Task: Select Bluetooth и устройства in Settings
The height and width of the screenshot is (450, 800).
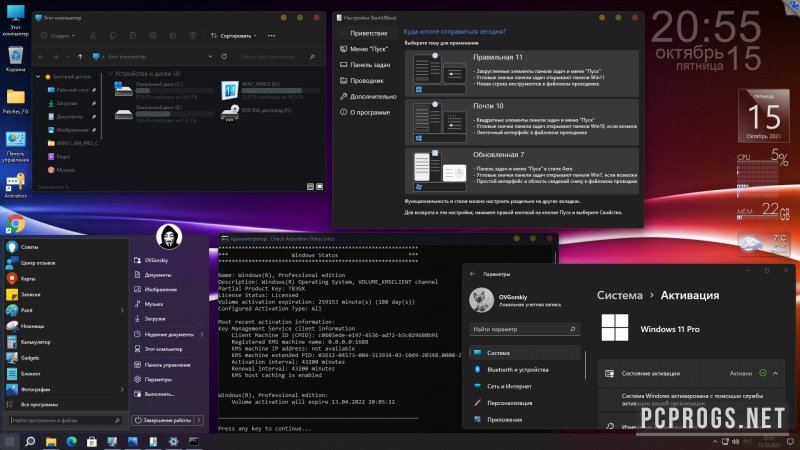Action: coord(526,369)
